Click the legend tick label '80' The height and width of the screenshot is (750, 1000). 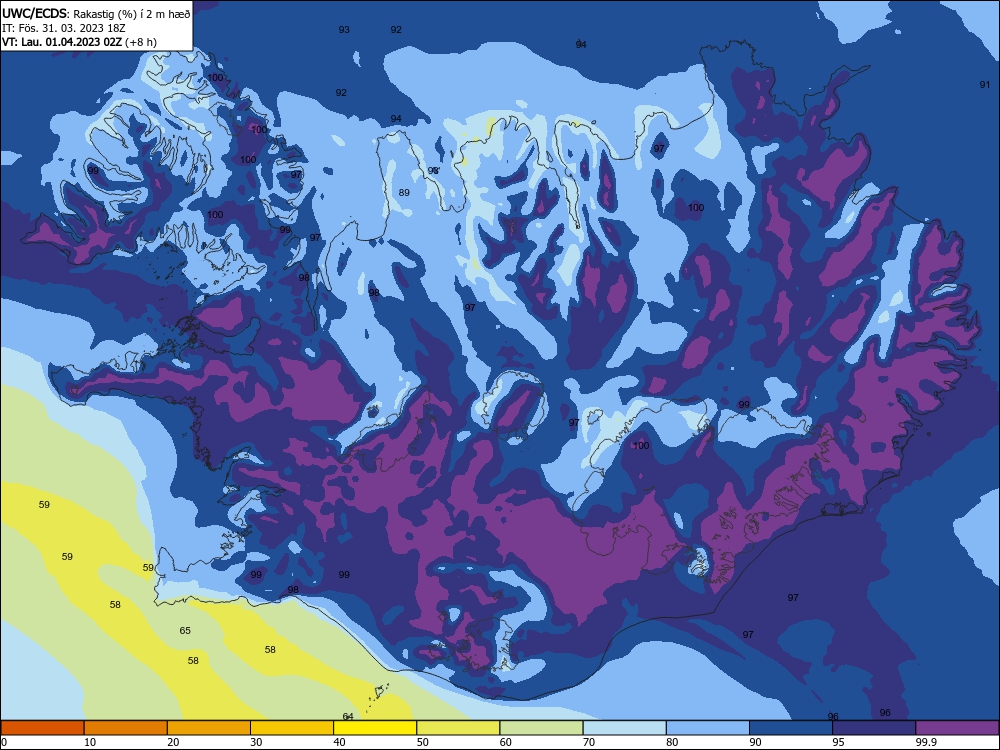pyautogui.click(x=672, y=742)
